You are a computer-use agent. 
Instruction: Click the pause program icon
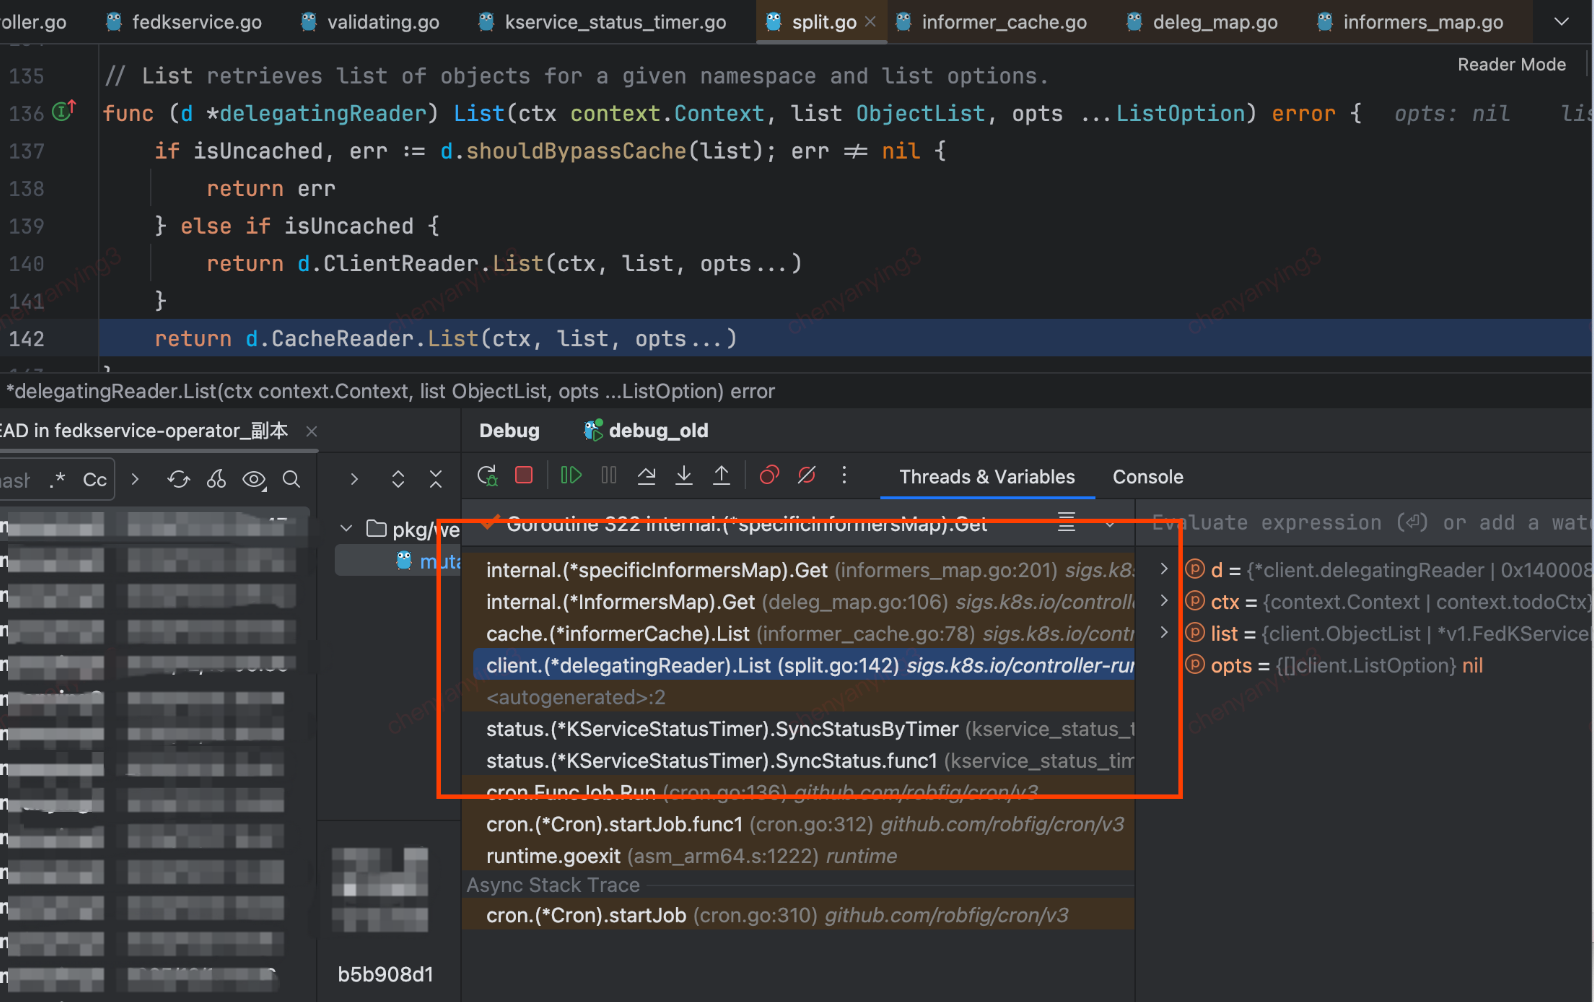click(609, 475)
